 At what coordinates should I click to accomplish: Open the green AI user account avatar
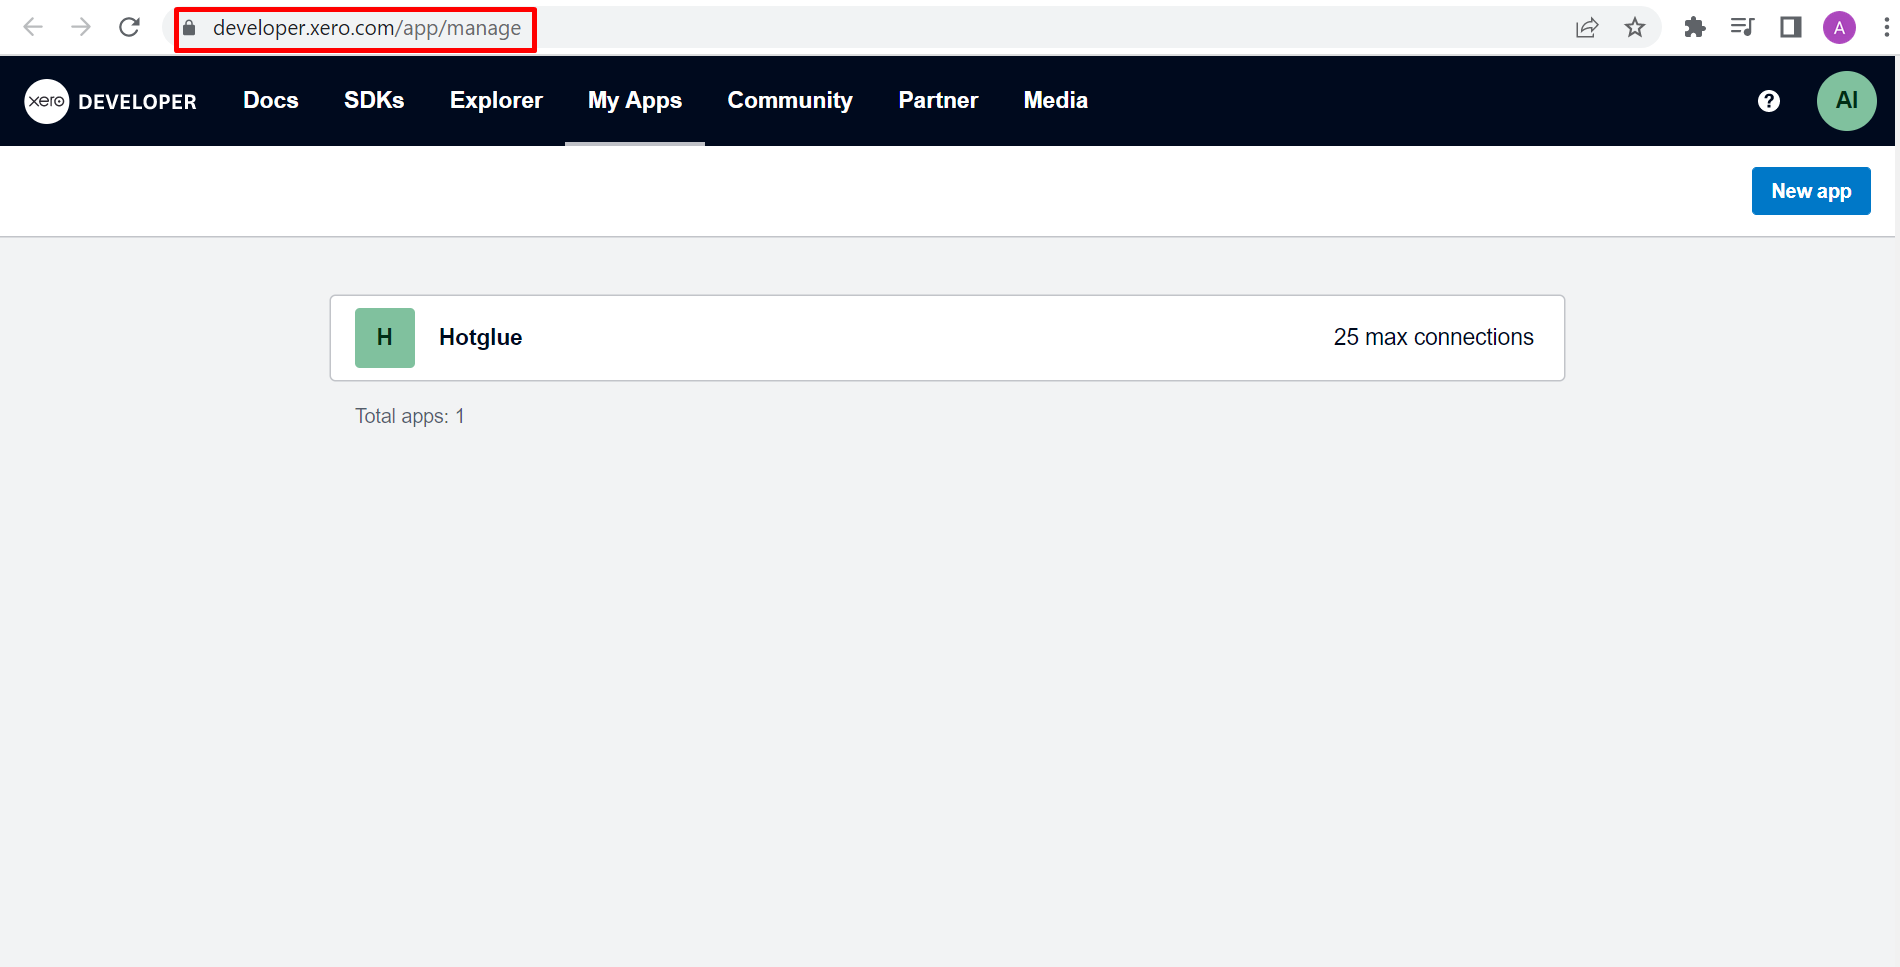click(x=1847, y=101)
